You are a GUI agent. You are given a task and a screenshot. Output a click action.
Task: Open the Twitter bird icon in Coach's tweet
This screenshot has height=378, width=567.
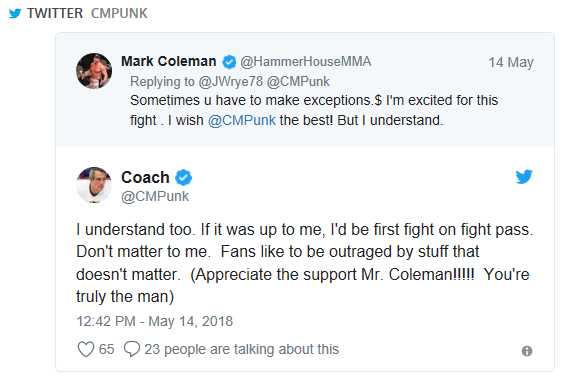point(524,177)
